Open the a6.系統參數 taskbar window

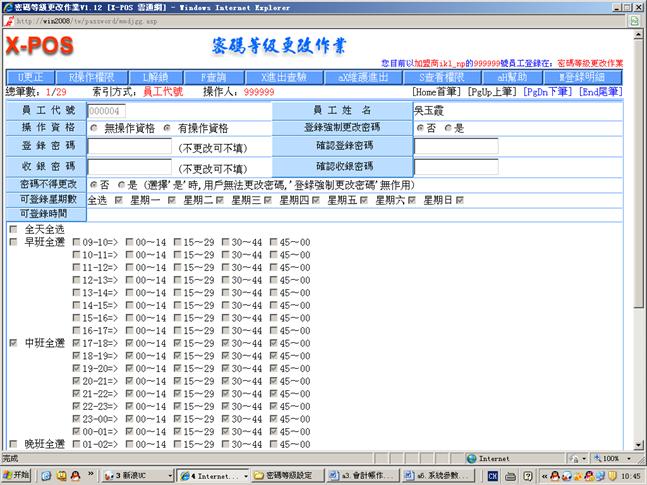pyautogui.click(x=441, y=475)
